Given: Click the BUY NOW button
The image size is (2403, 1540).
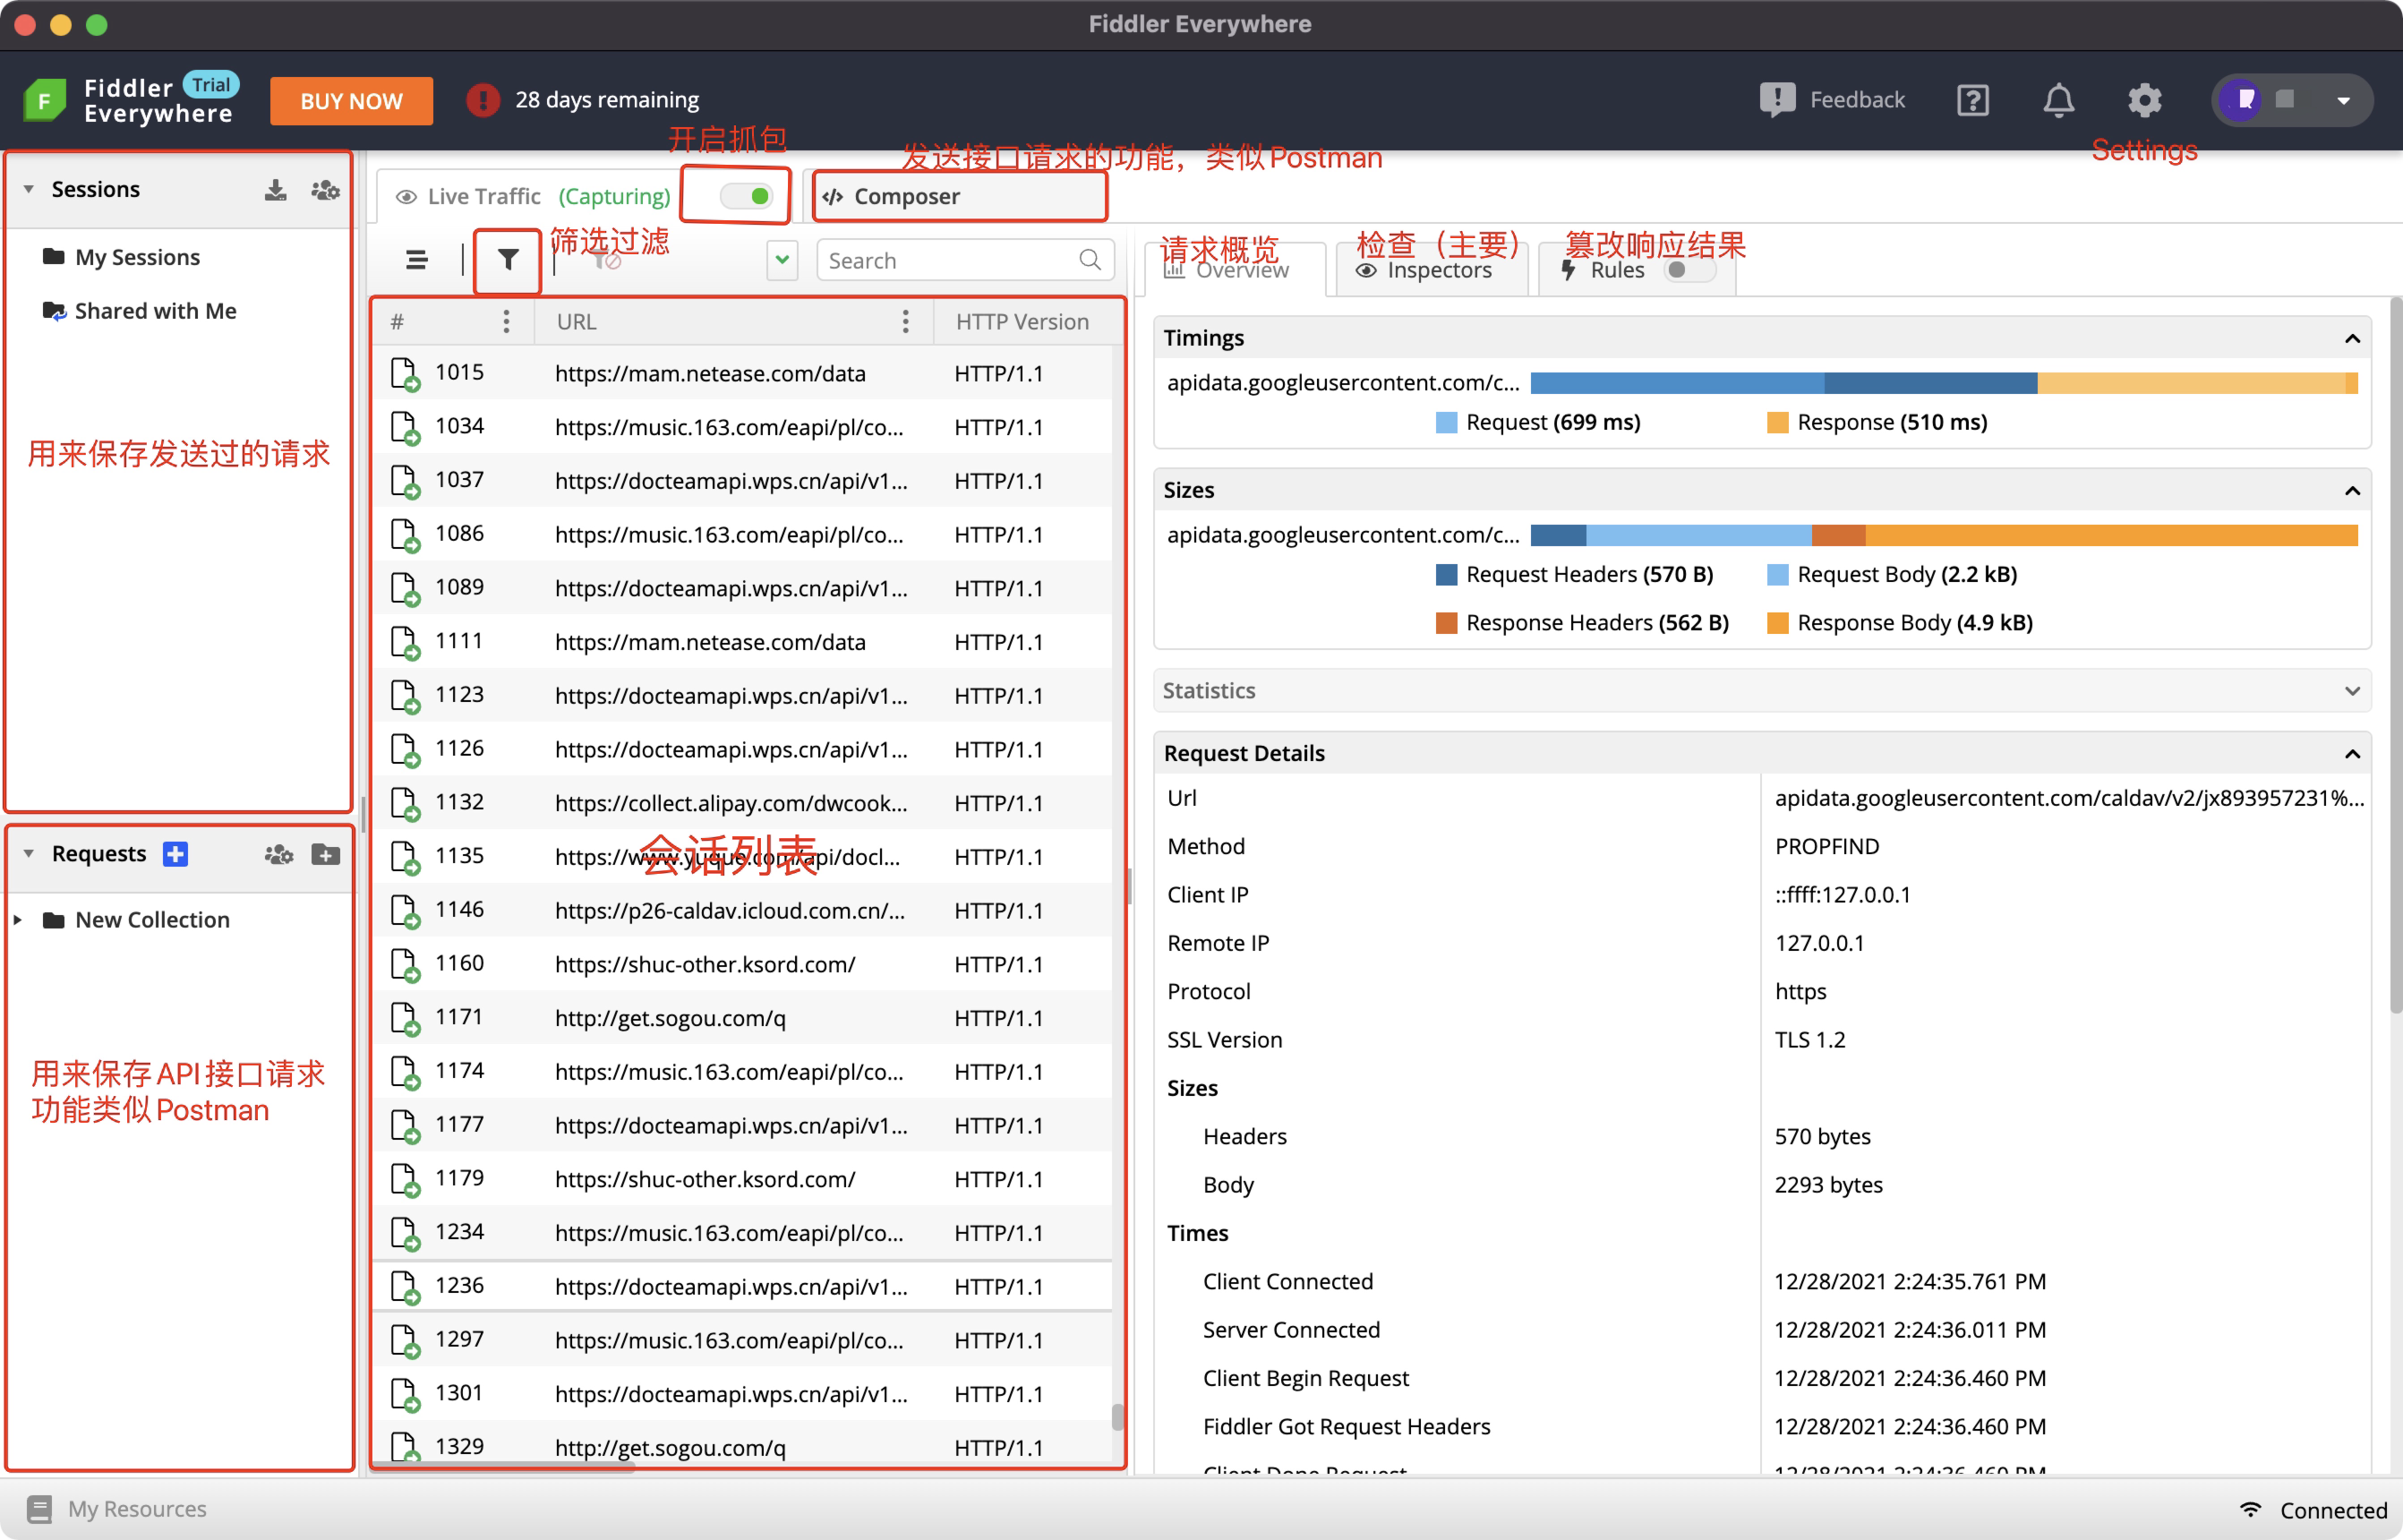Looking at the screenshot, I should pyautogui.click(x=351, y=101).
